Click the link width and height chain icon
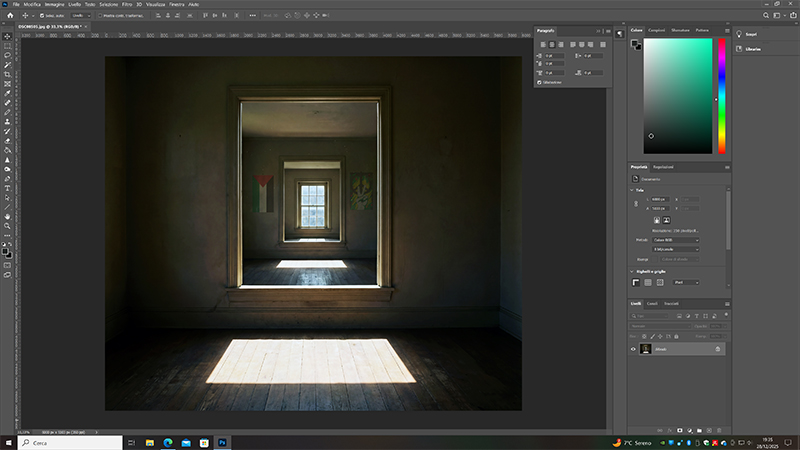The image size is (800, 450). [x=636, y=204]
